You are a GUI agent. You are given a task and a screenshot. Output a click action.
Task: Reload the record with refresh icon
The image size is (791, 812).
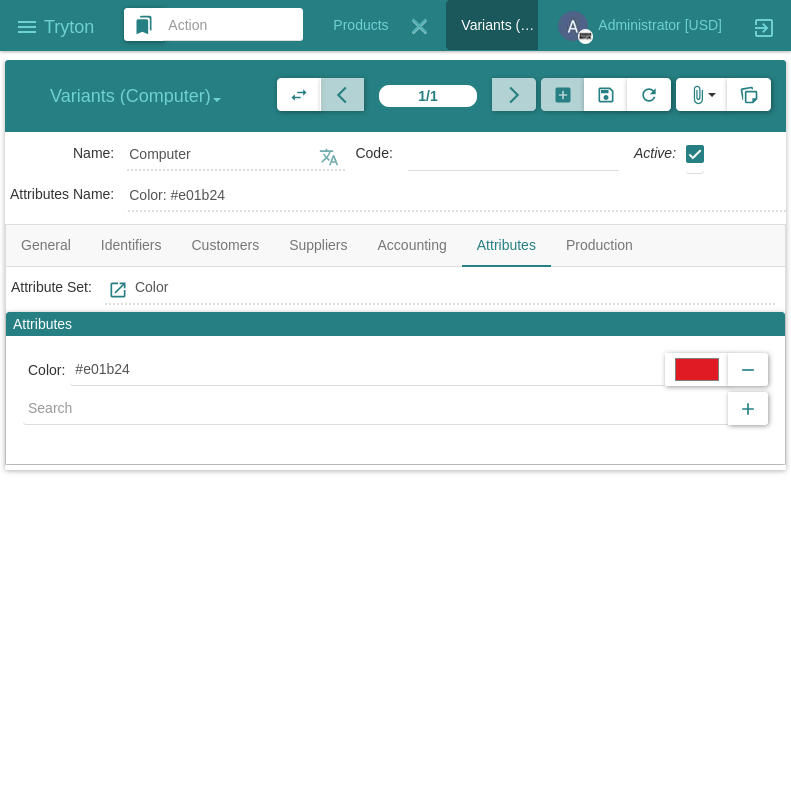click(649, 95)
